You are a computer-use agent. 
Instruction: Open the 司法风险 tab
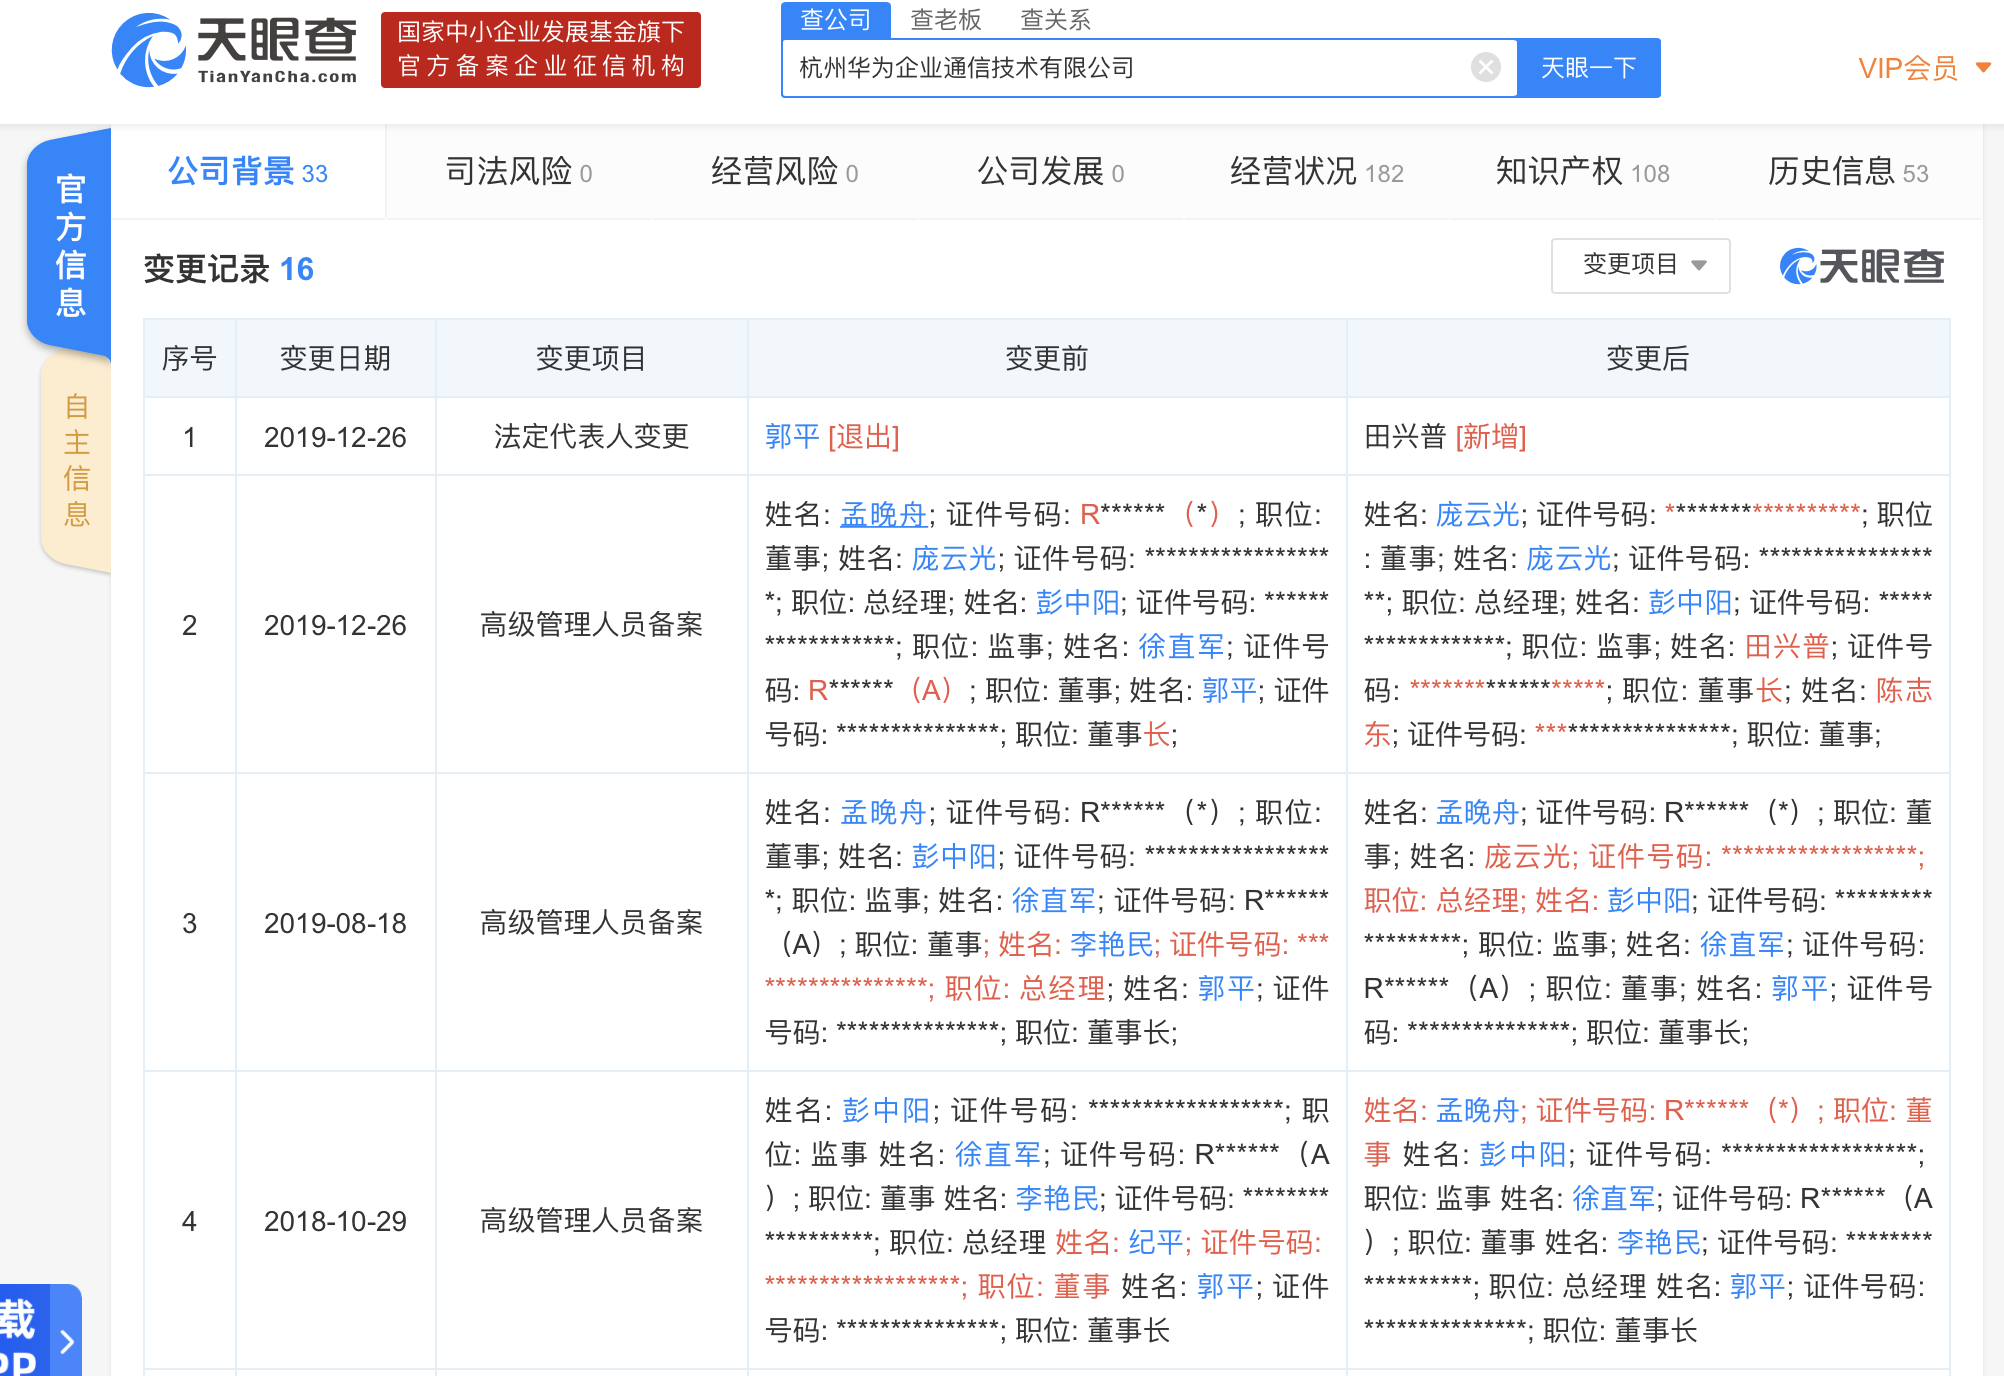[x=518, y=172]
